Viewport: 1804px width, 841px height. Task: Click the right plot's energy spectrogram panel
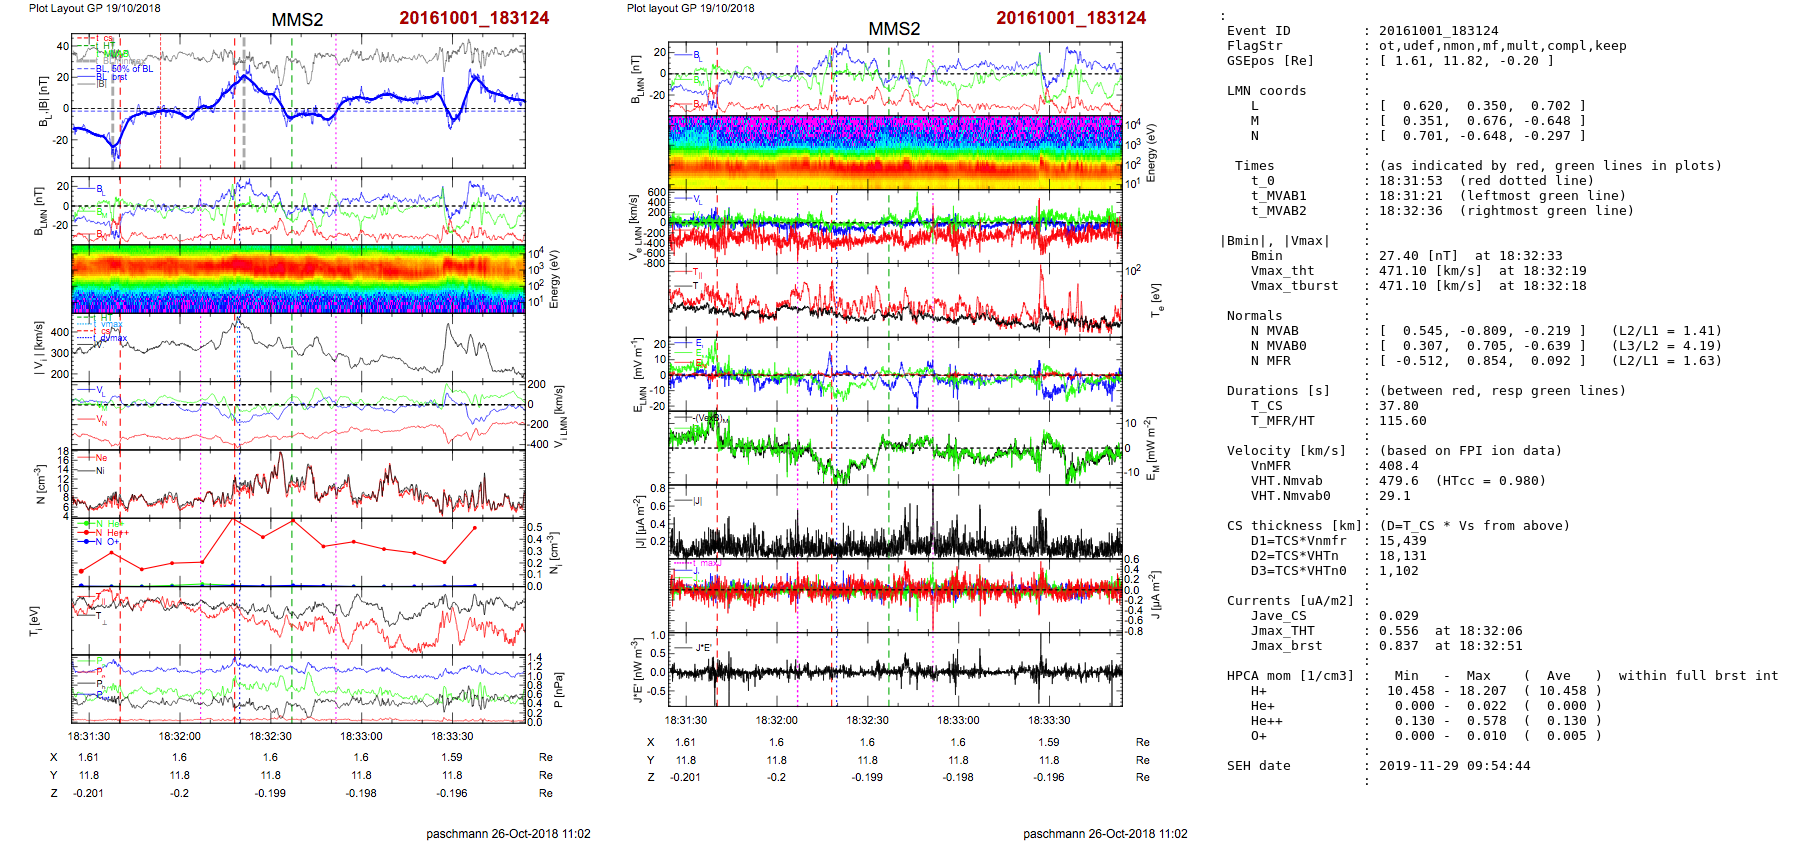click(x=895, y=151)
